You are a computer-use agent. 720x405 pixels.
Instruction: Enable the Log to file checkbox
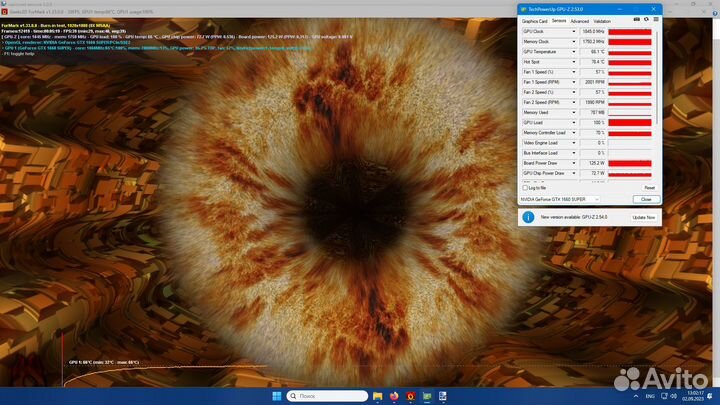click(x=526, y=187)
